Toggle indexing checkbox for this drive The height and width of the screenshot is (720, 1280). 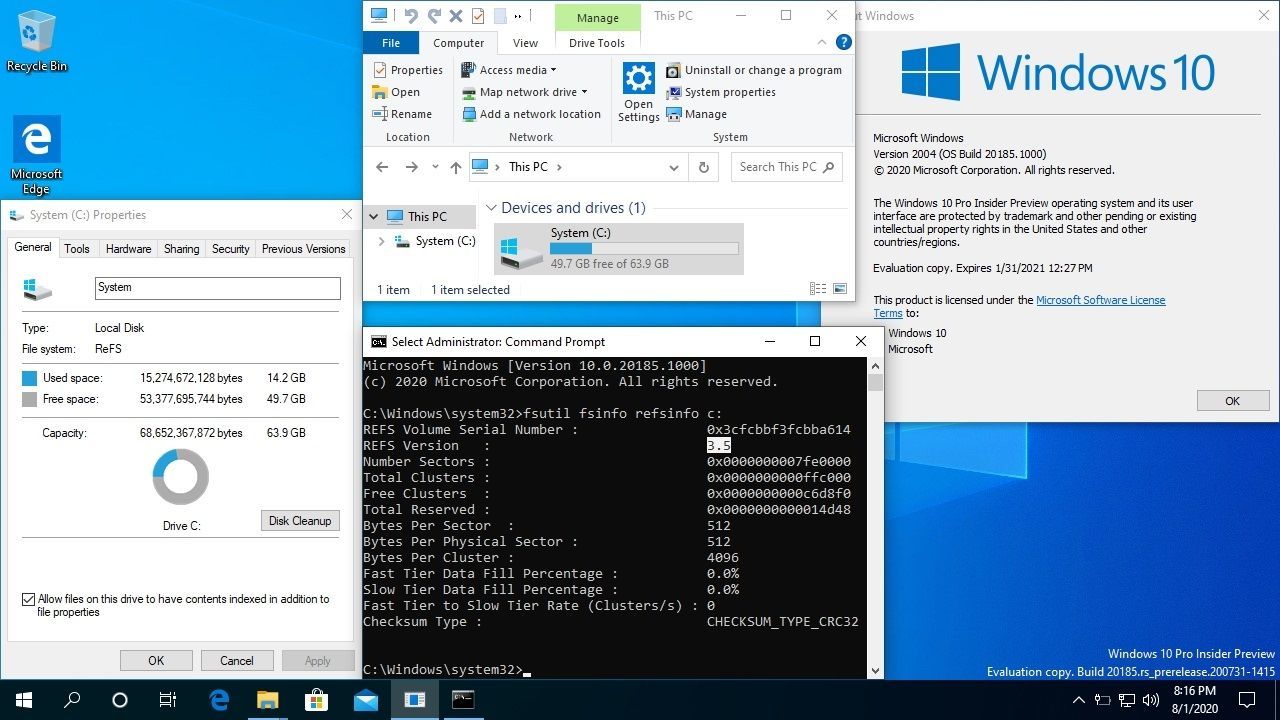click(28, 600)
